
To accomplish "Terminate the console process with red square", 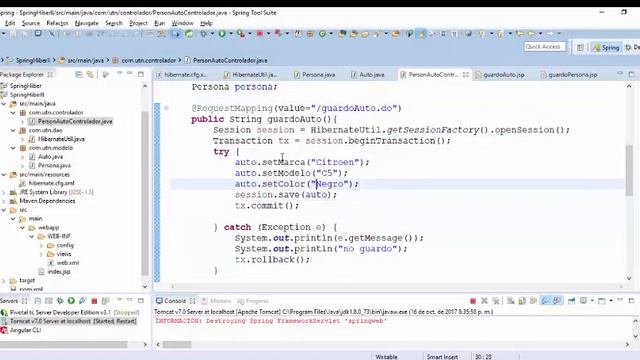I will 473,301.
